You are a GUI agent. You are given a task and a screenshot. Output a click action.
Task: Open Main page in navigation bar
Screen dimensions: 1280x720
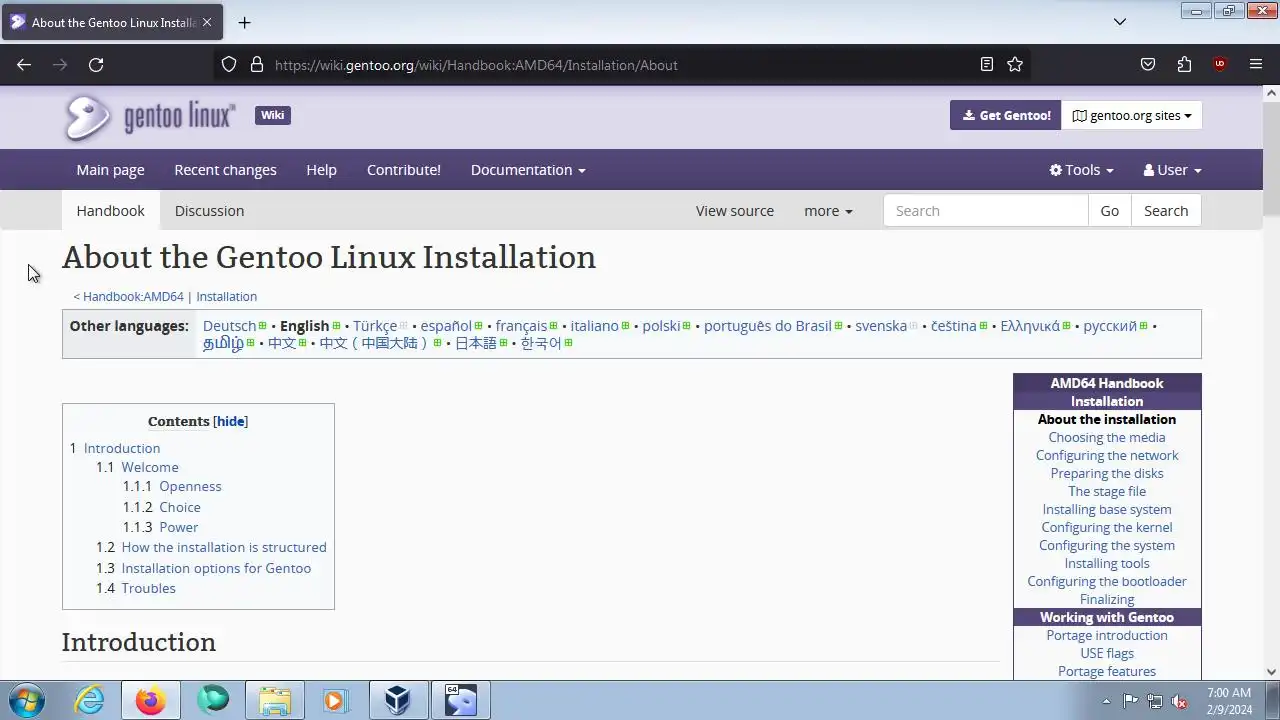point(110,170)
